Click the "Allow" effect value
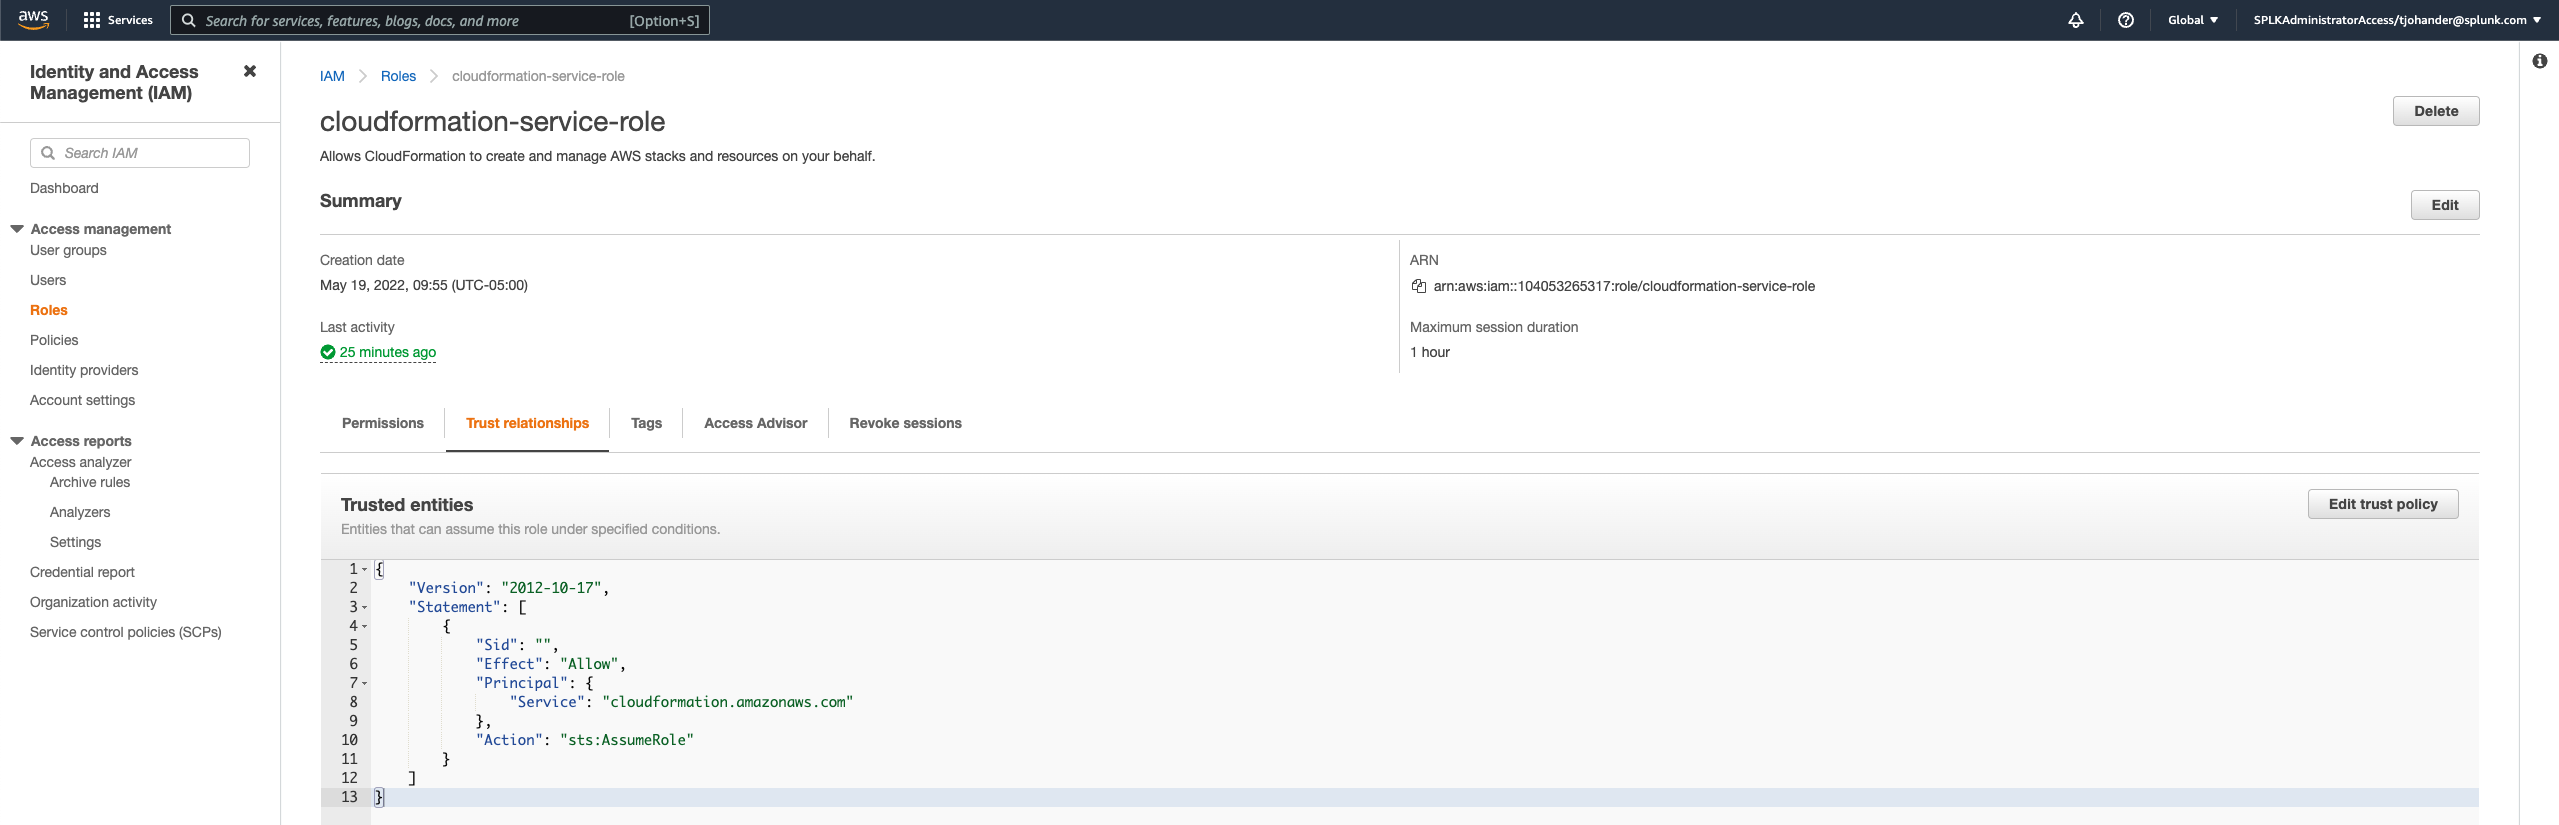 (589, 664)
